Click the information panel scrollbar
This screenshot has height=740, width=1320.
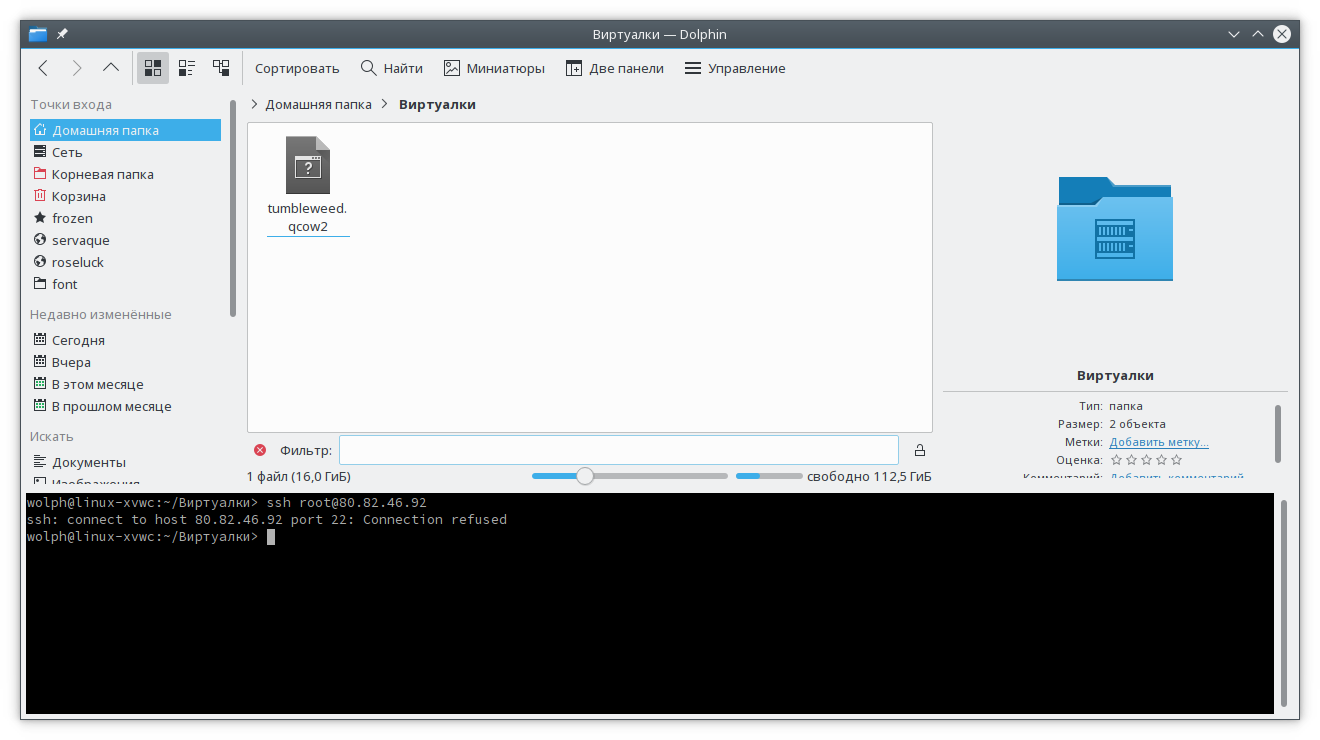point(1278,433)
